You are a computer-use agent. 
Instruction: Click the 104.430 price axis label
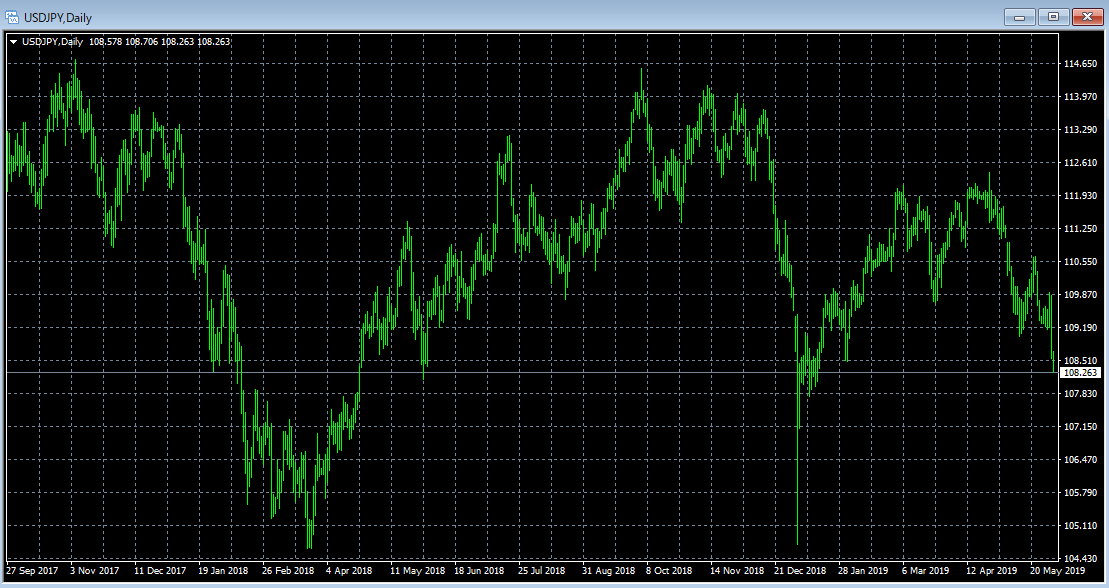1080,558
